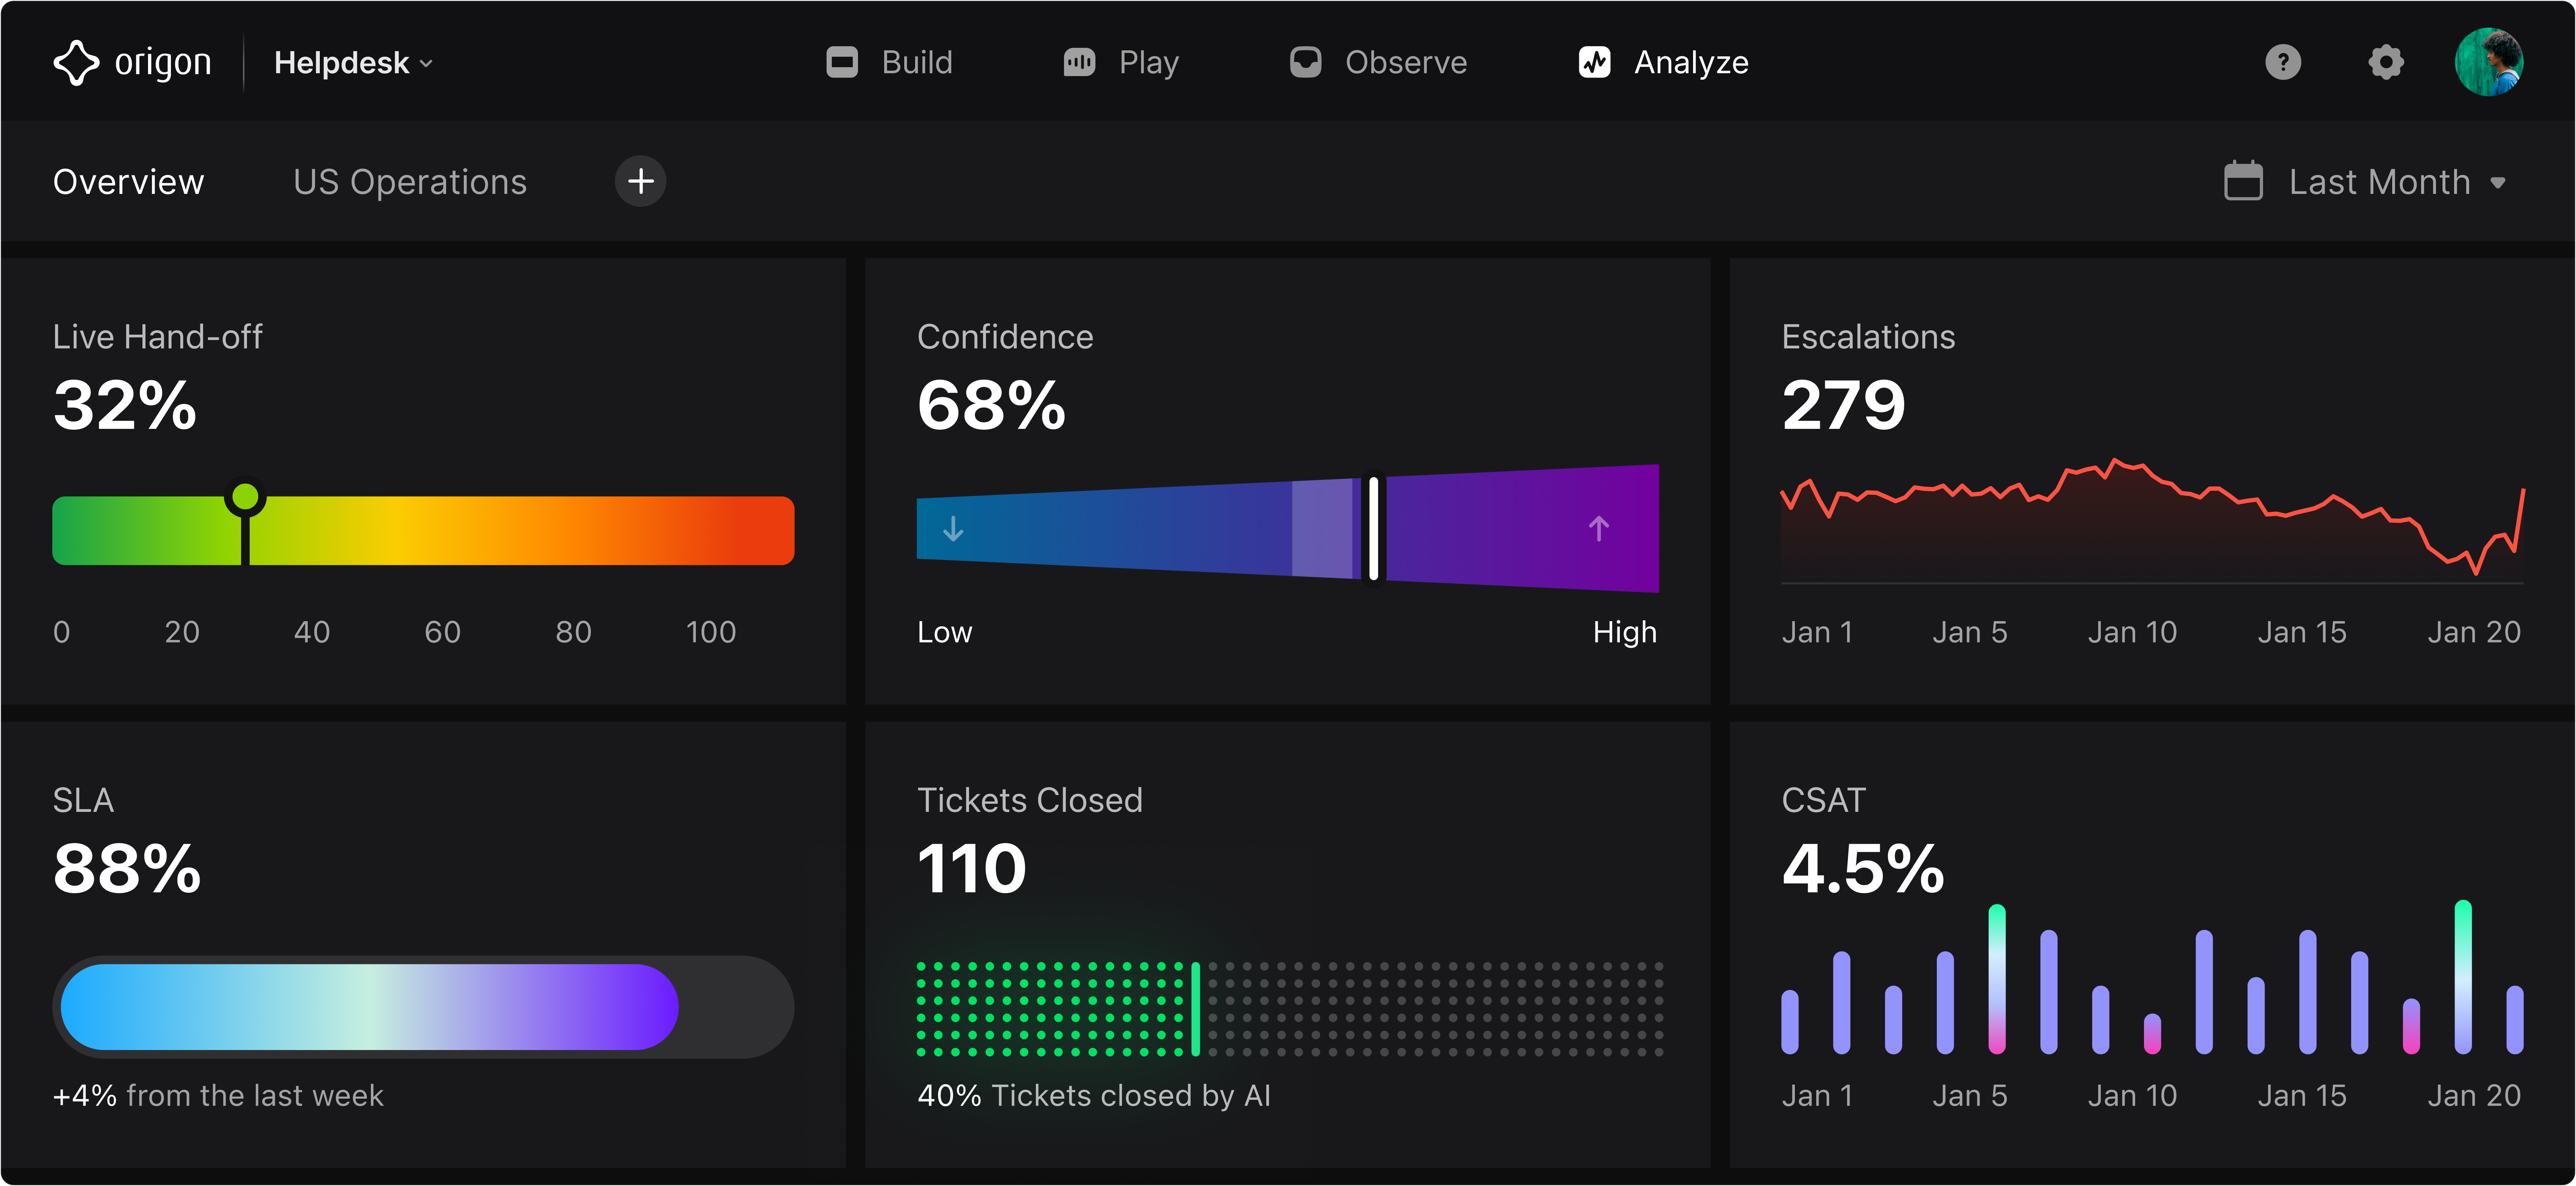Open the user profile avatar
The image size is (2576, 1186).
[x=2489, y=62]
